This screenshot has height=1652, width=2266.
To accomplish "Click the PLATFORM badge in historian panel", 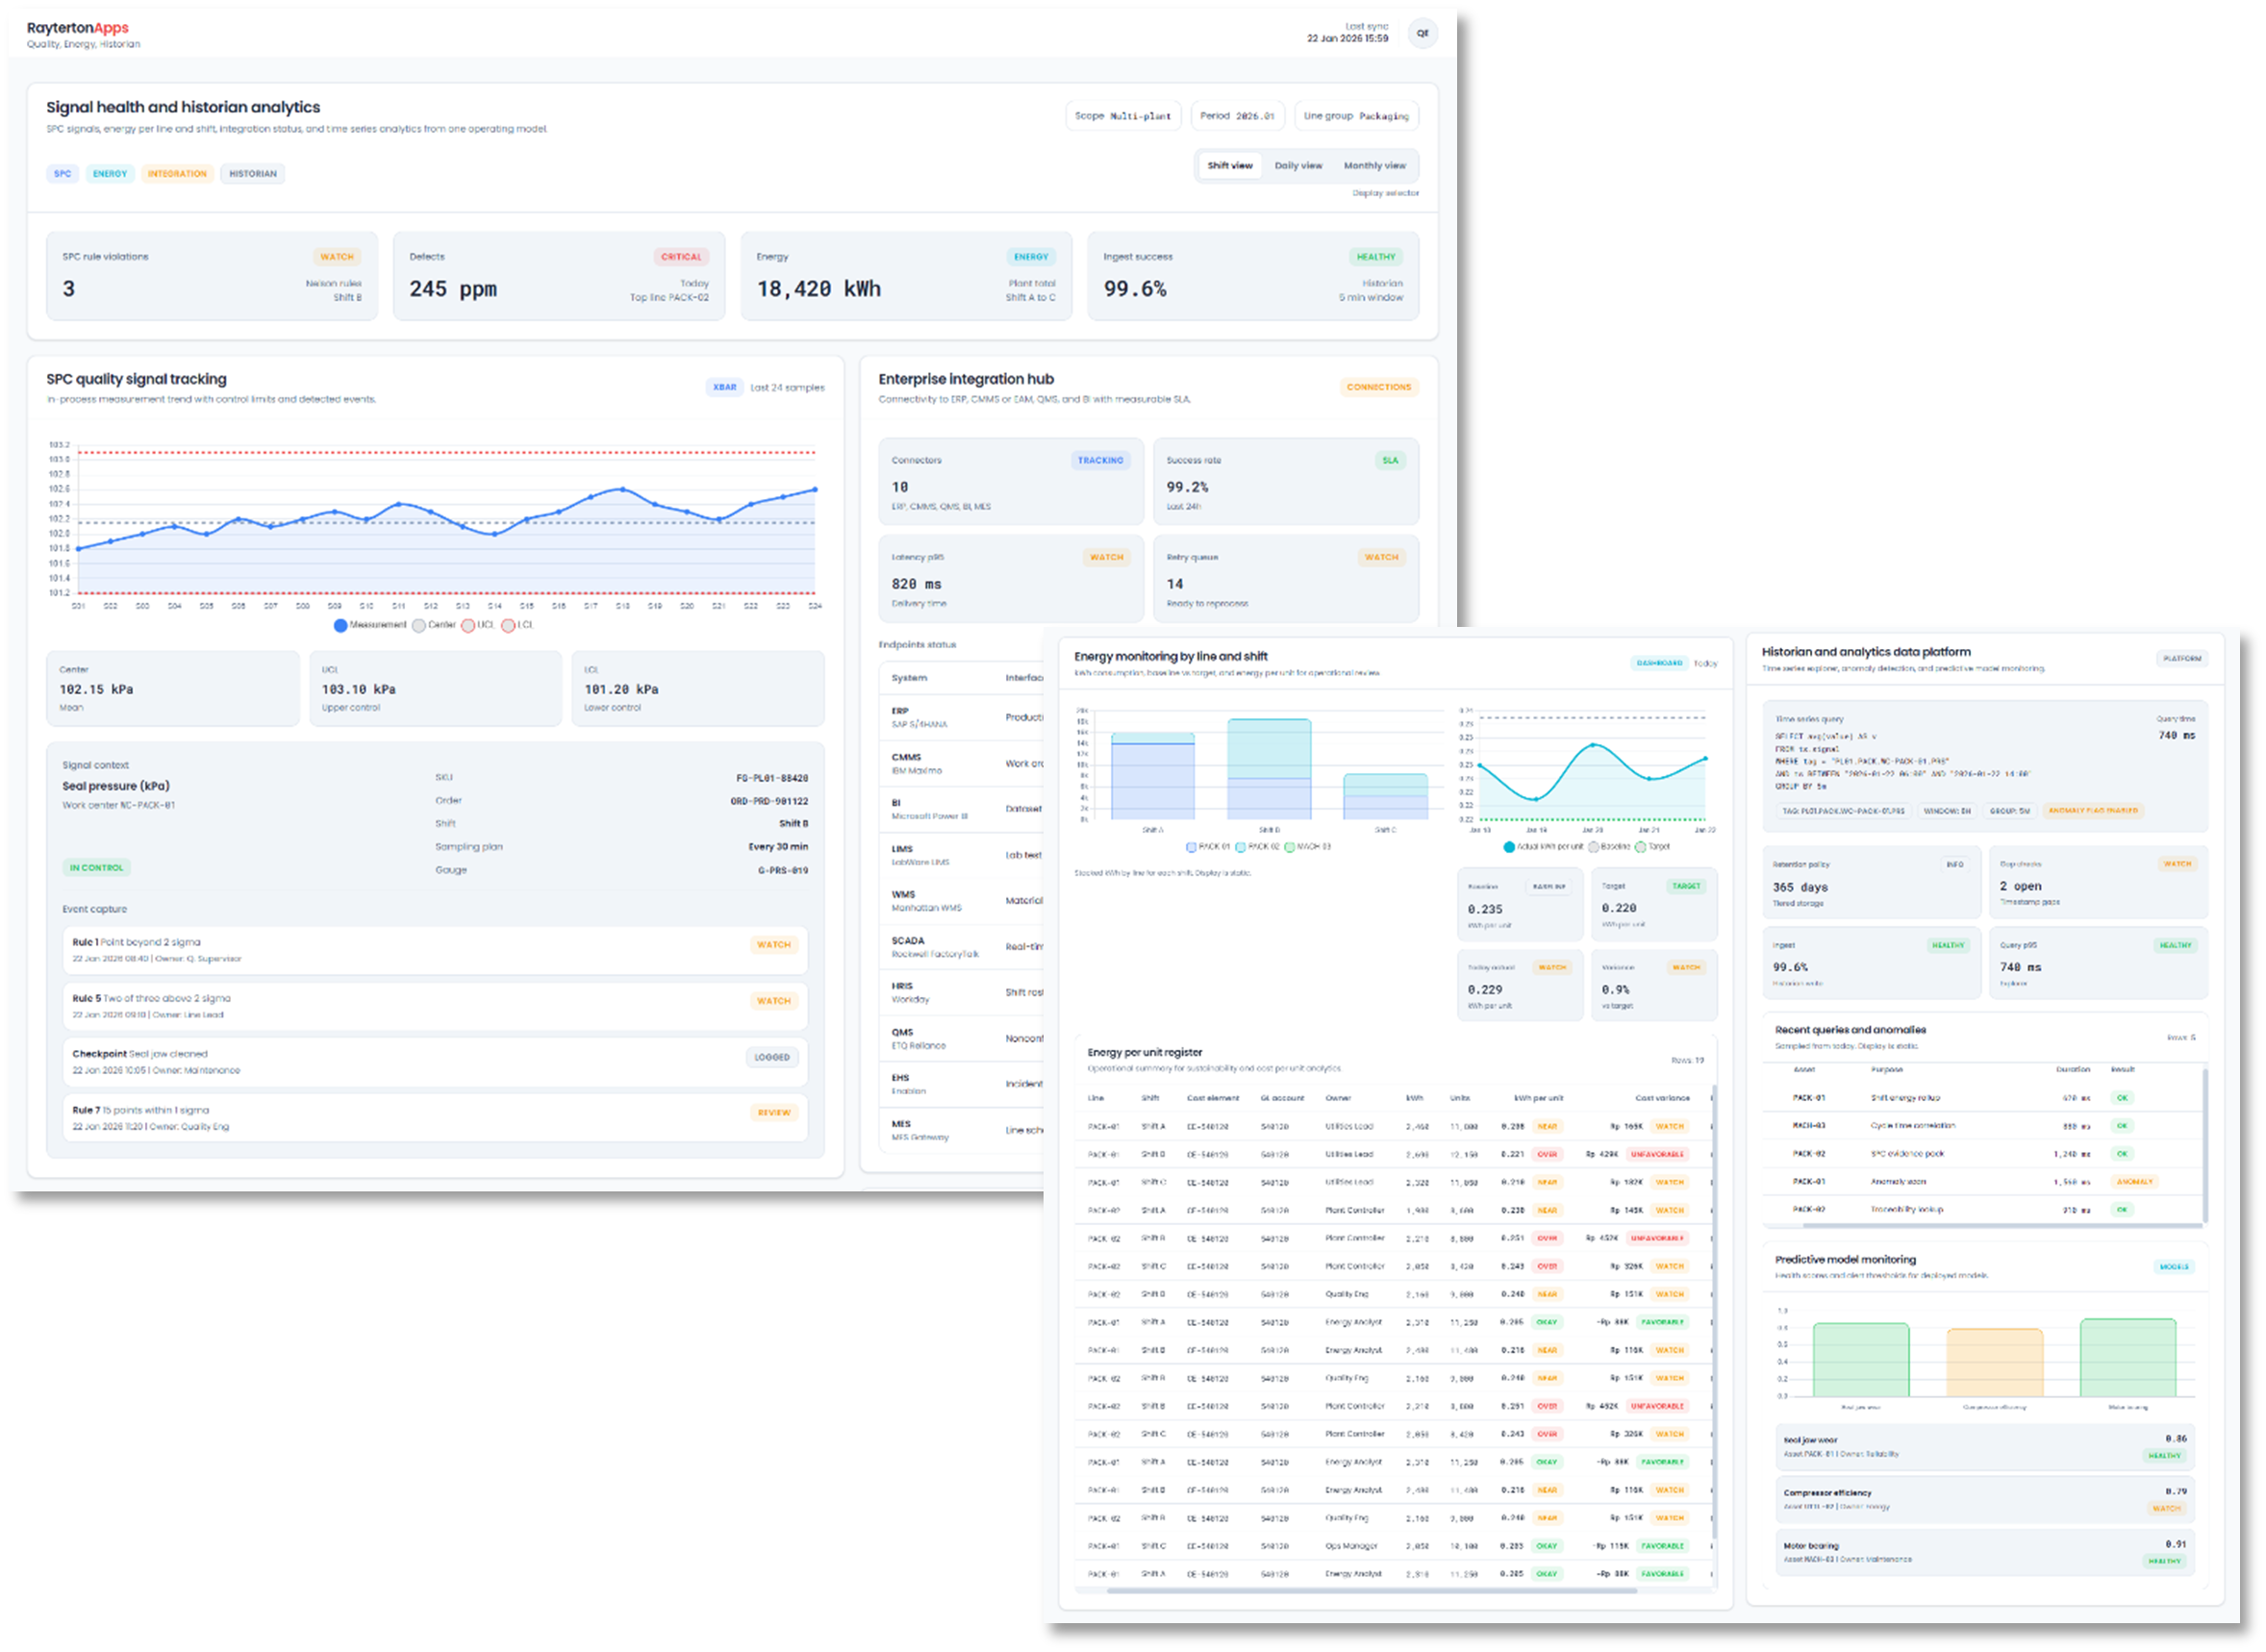I will 2183,658.
